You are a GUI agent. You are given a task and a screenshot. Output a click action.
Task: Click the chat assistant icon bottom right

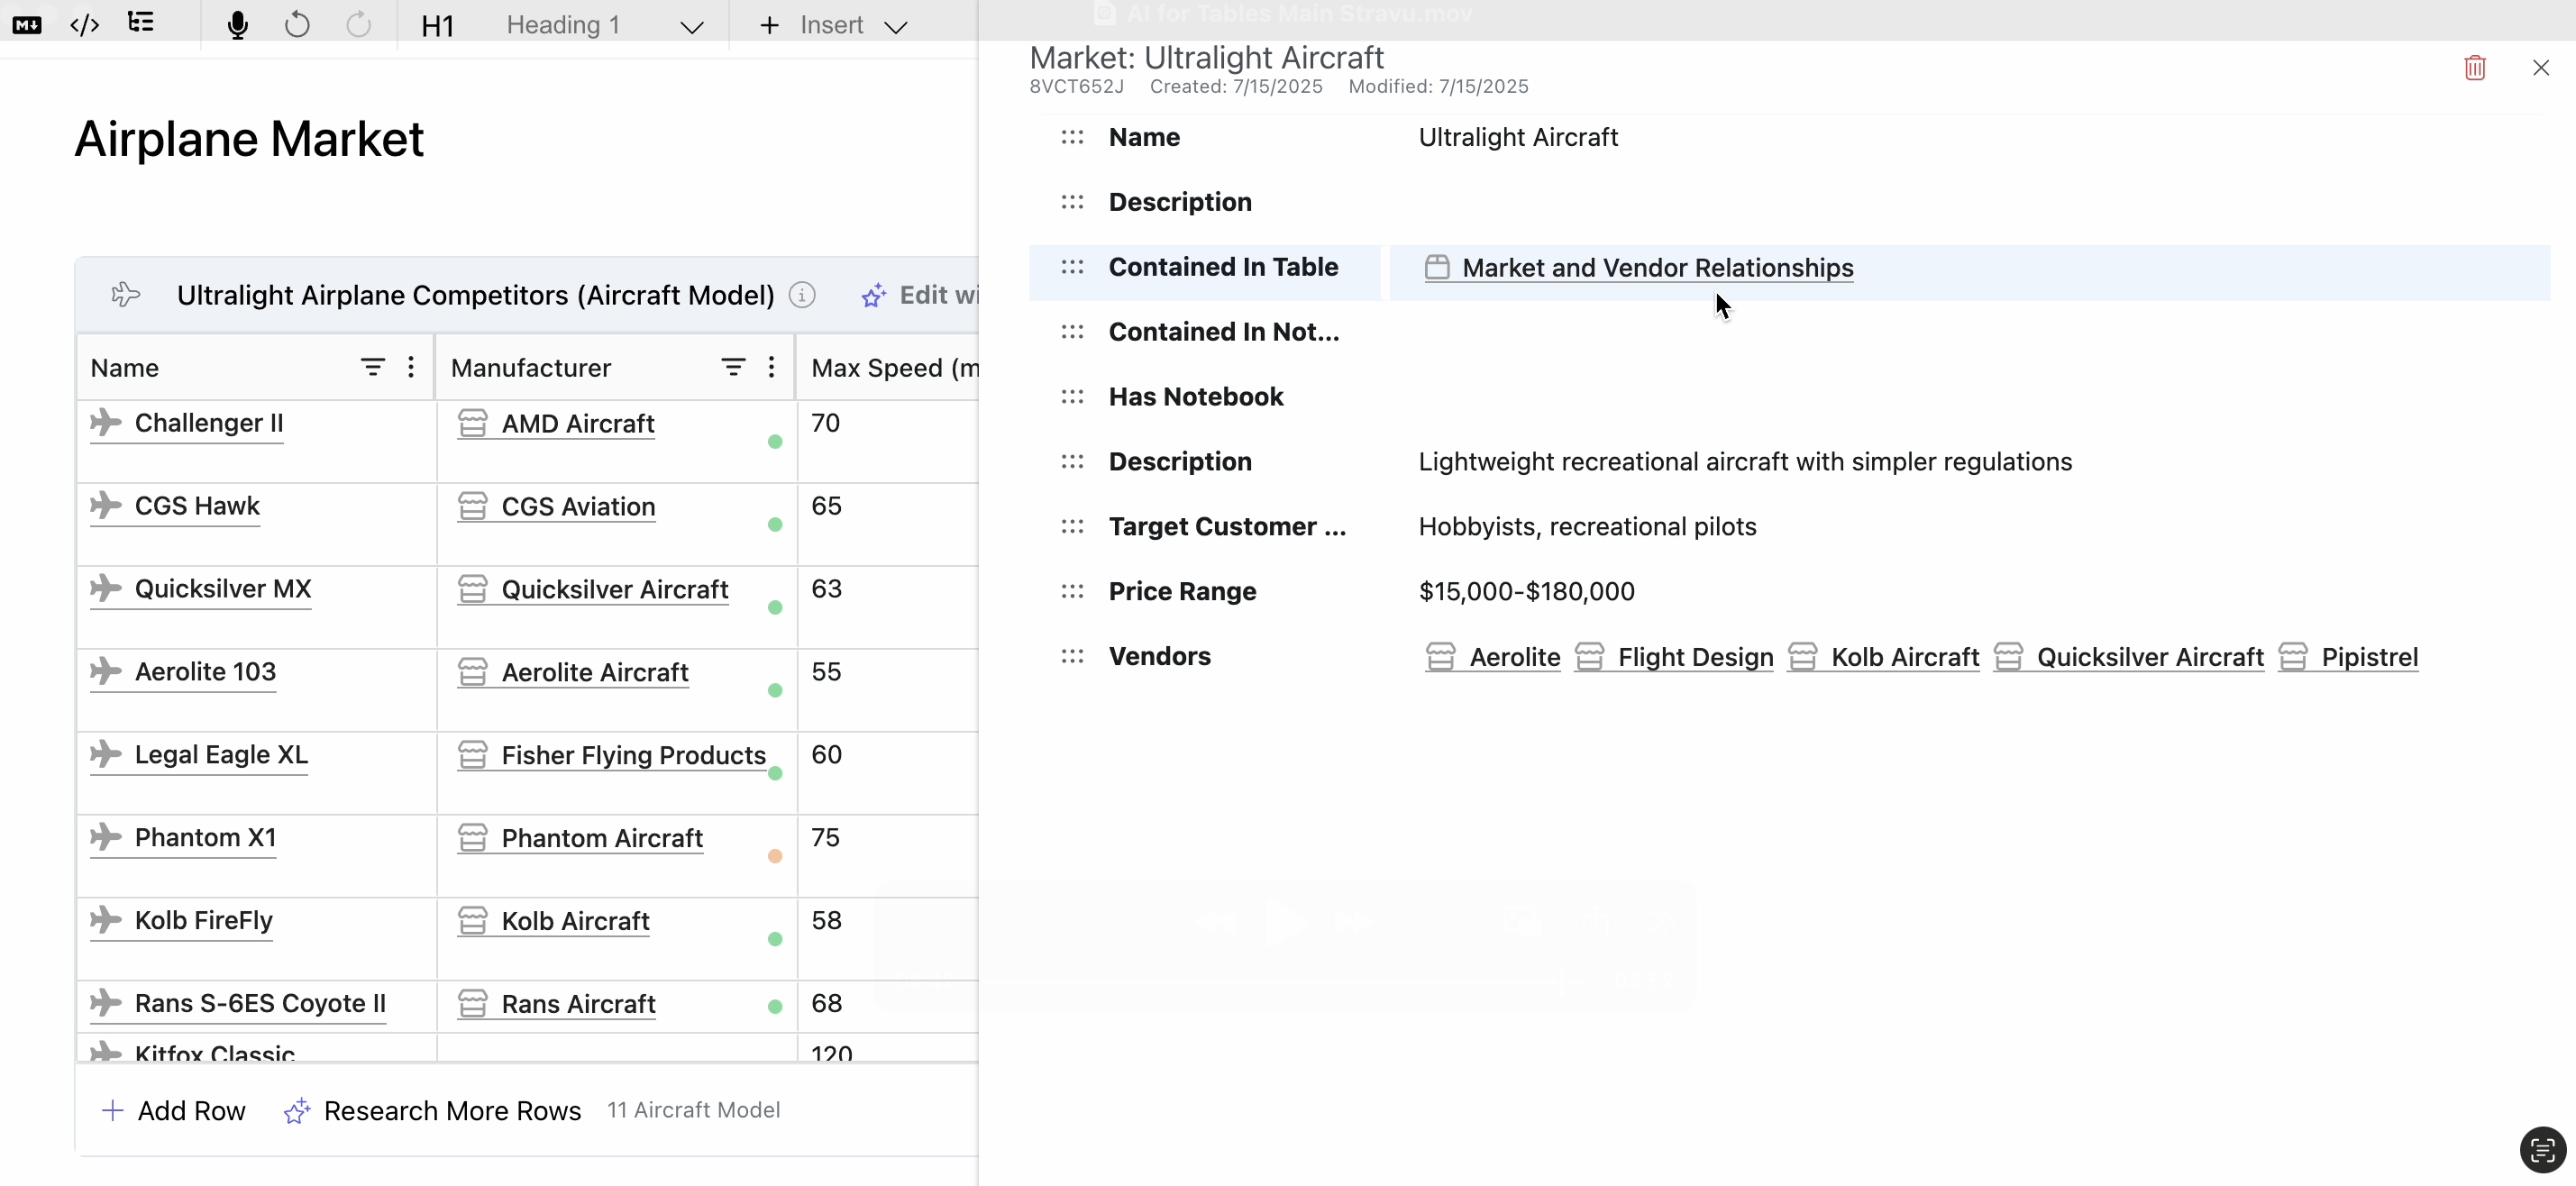[x=2542, y=1150]
